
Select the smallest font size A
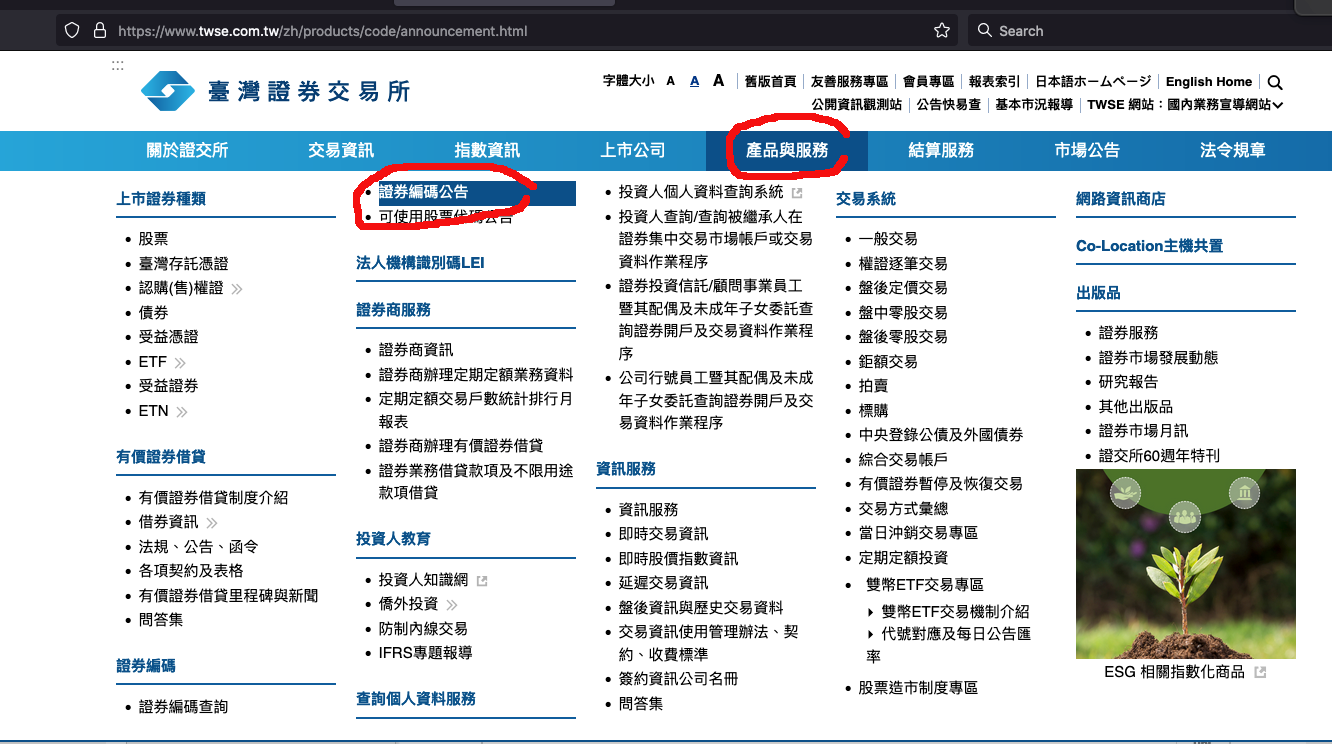(671, 82)
